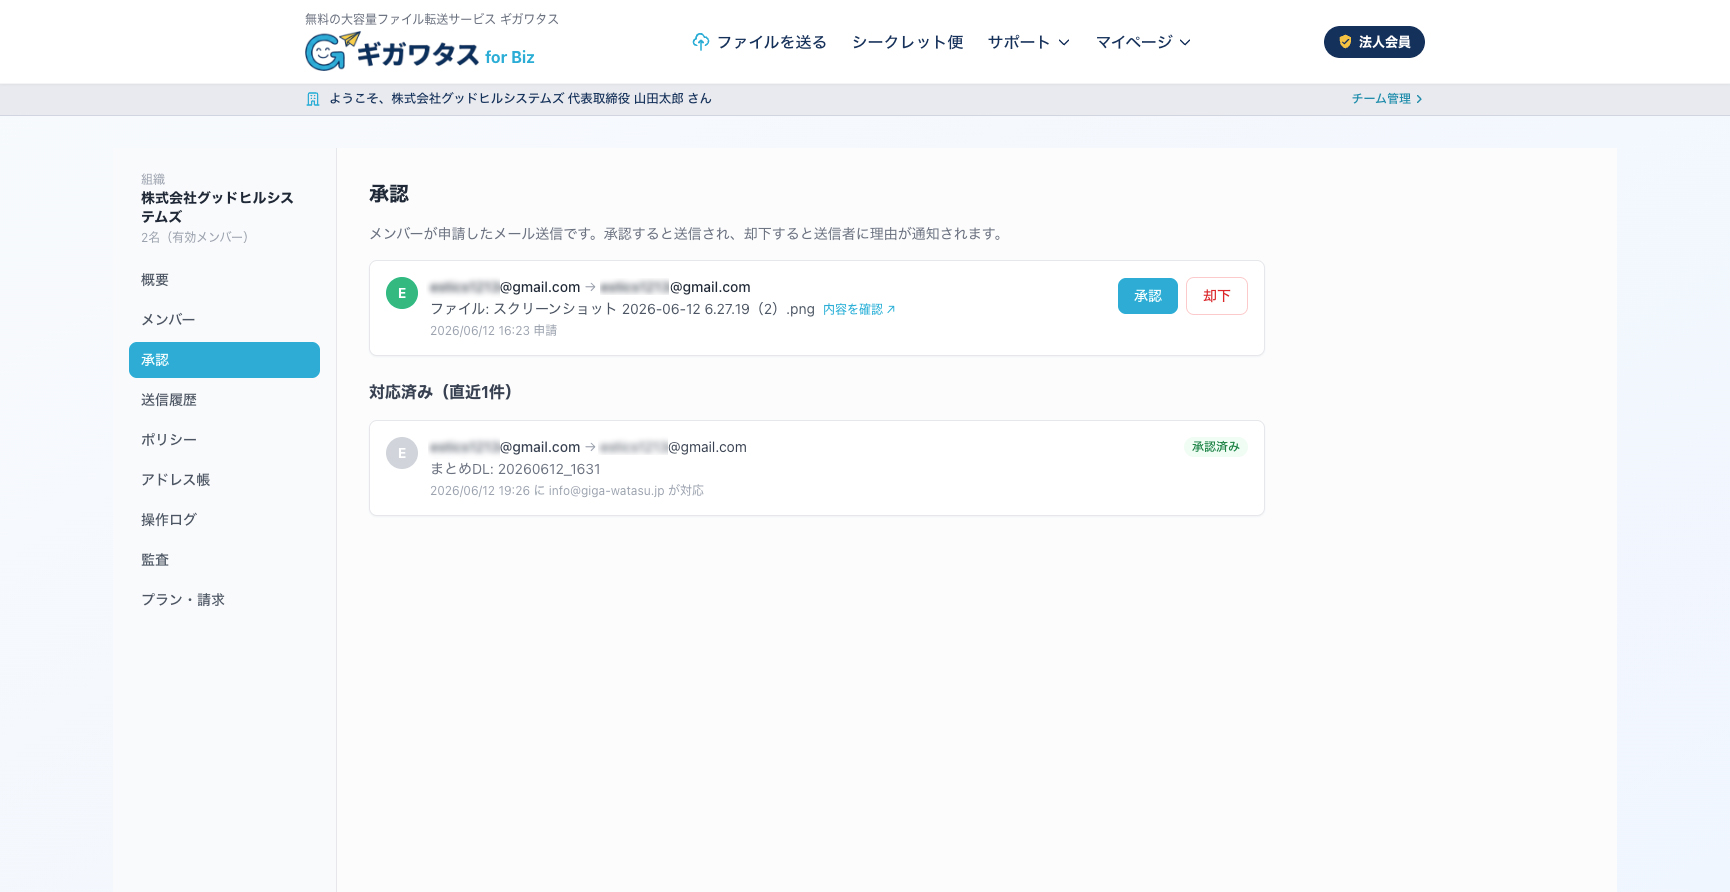This screenshot has width=1730, height=892.
Task: Click the 2名(有効メンバー) member count
Action: pyautogui.click(x=194, y=237)
